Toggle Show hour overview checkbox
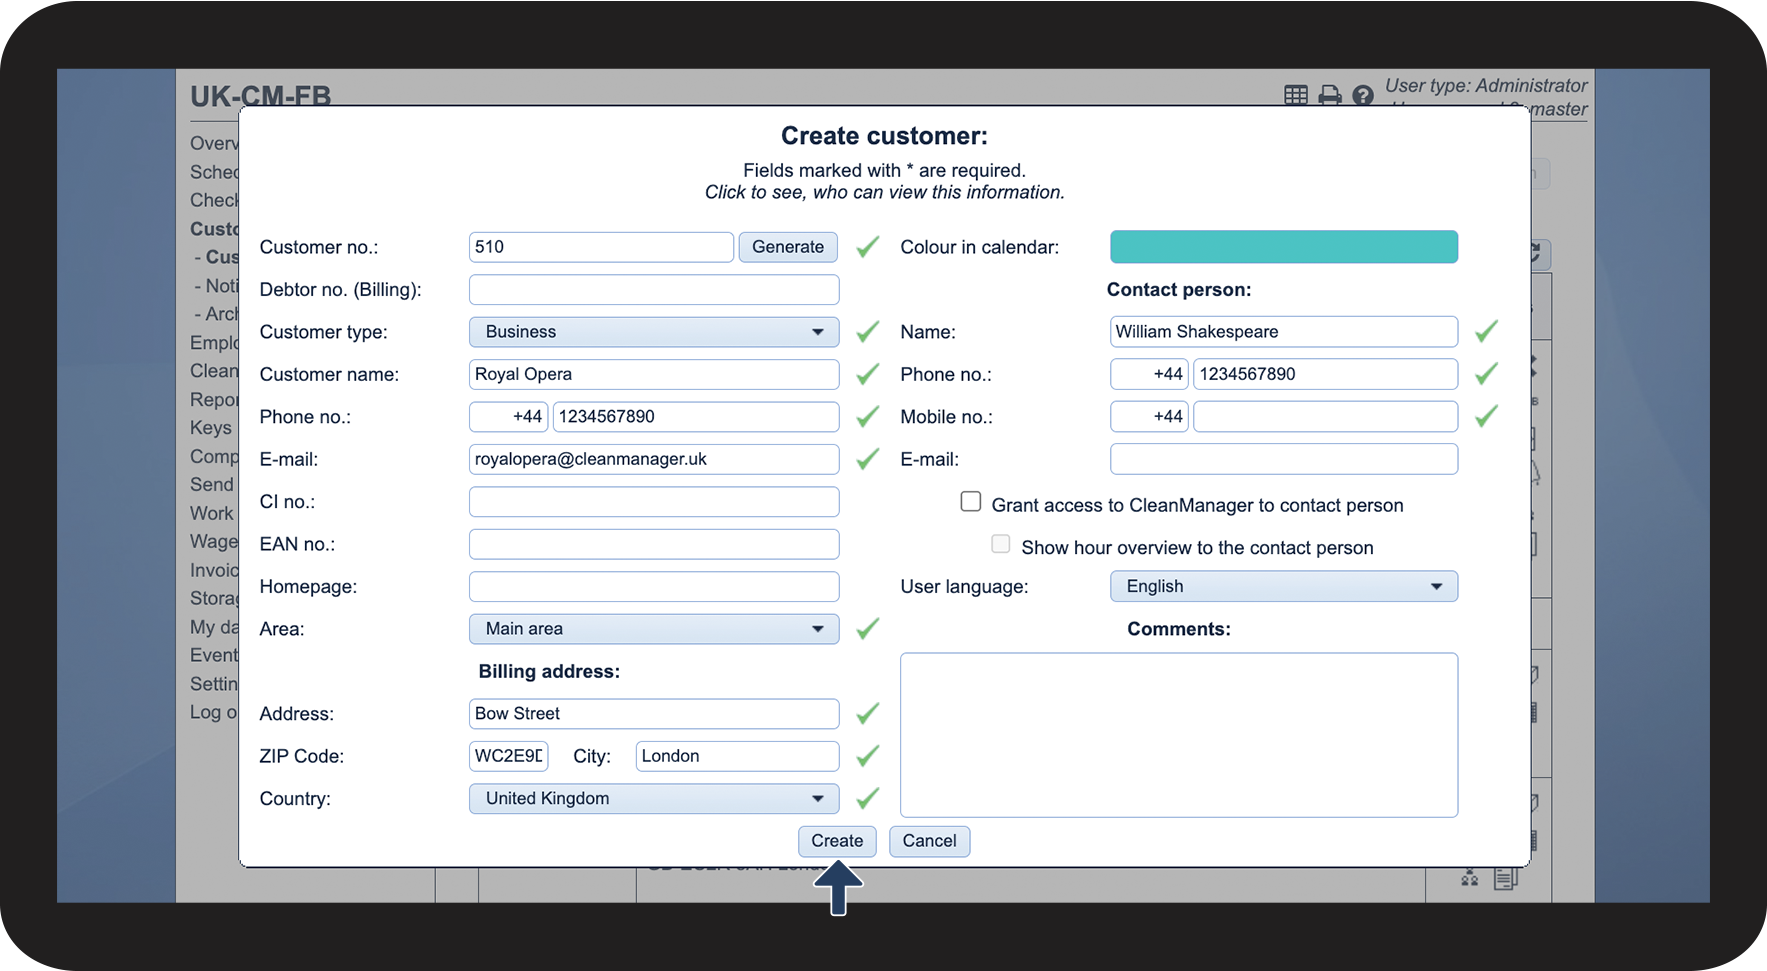 (x=1001, y=544)
